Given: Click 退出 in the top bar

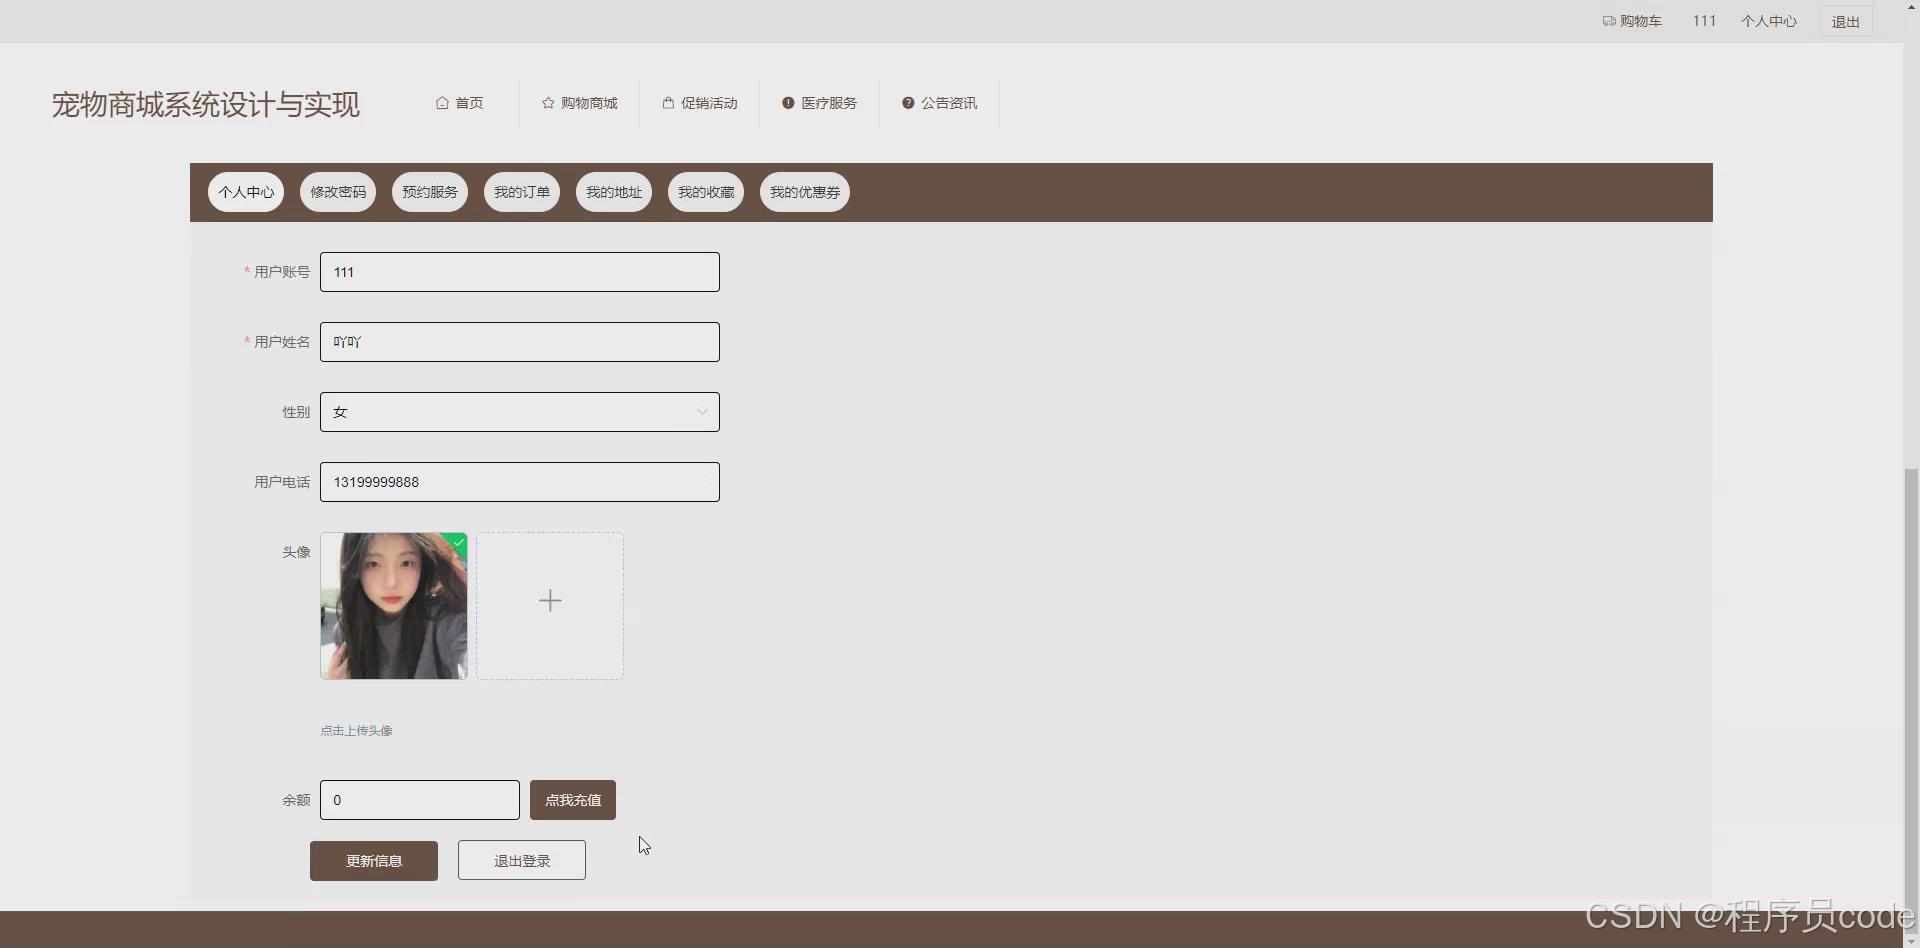Looking at the screenshot, I should pyautogui.click(x=1845, y=21).
